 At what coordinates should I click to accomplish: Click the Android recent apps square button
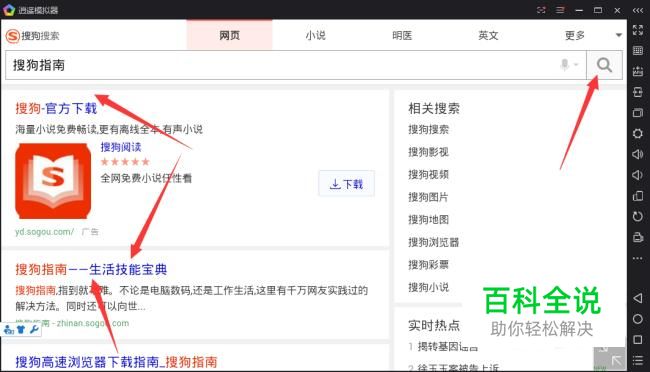pyautogui.click(x=638, y=340)
